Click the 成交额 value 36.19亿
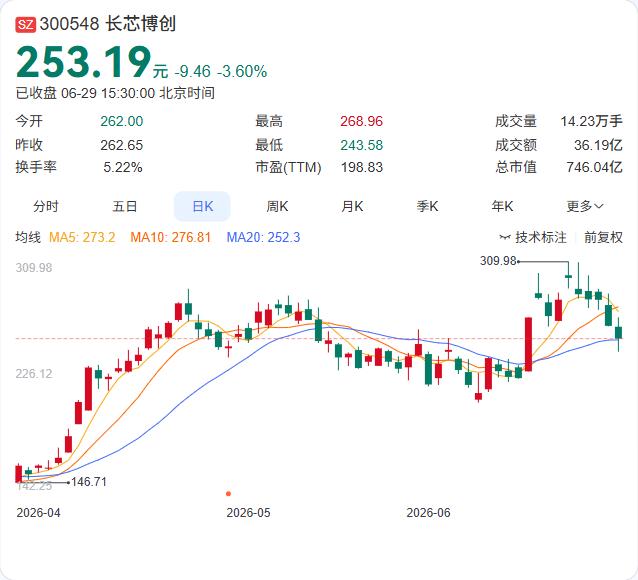Screen dimensions: 638x580 pos(598,145)
